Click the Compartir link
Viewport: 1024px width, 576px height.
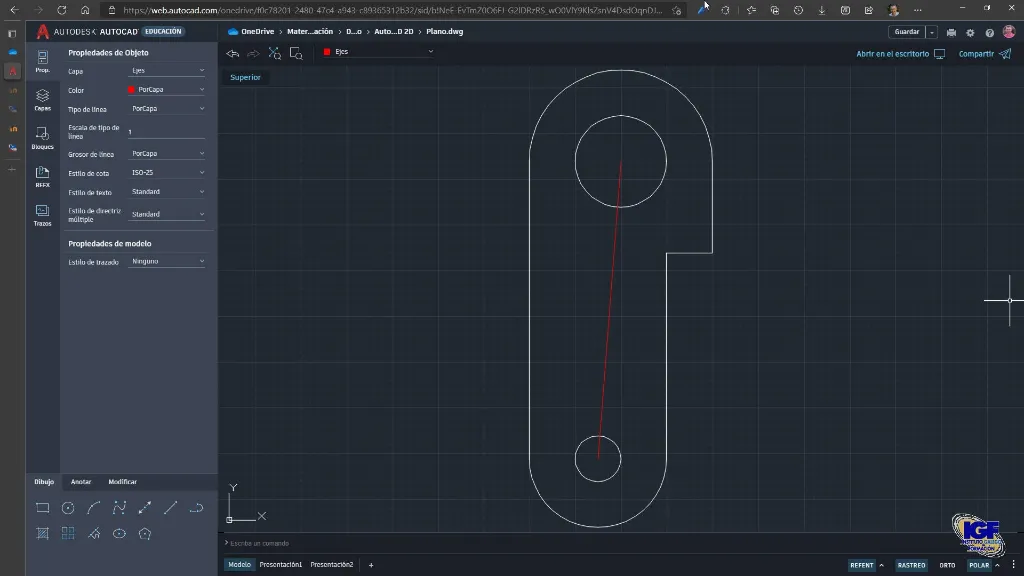984,54
